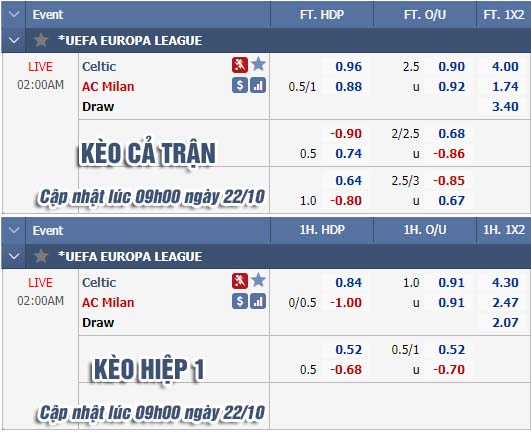Pick the full-time handicap odds 0.88 for AC Milan
The width and height of the screenshot is (531, 433).
[x=348, y=87]
